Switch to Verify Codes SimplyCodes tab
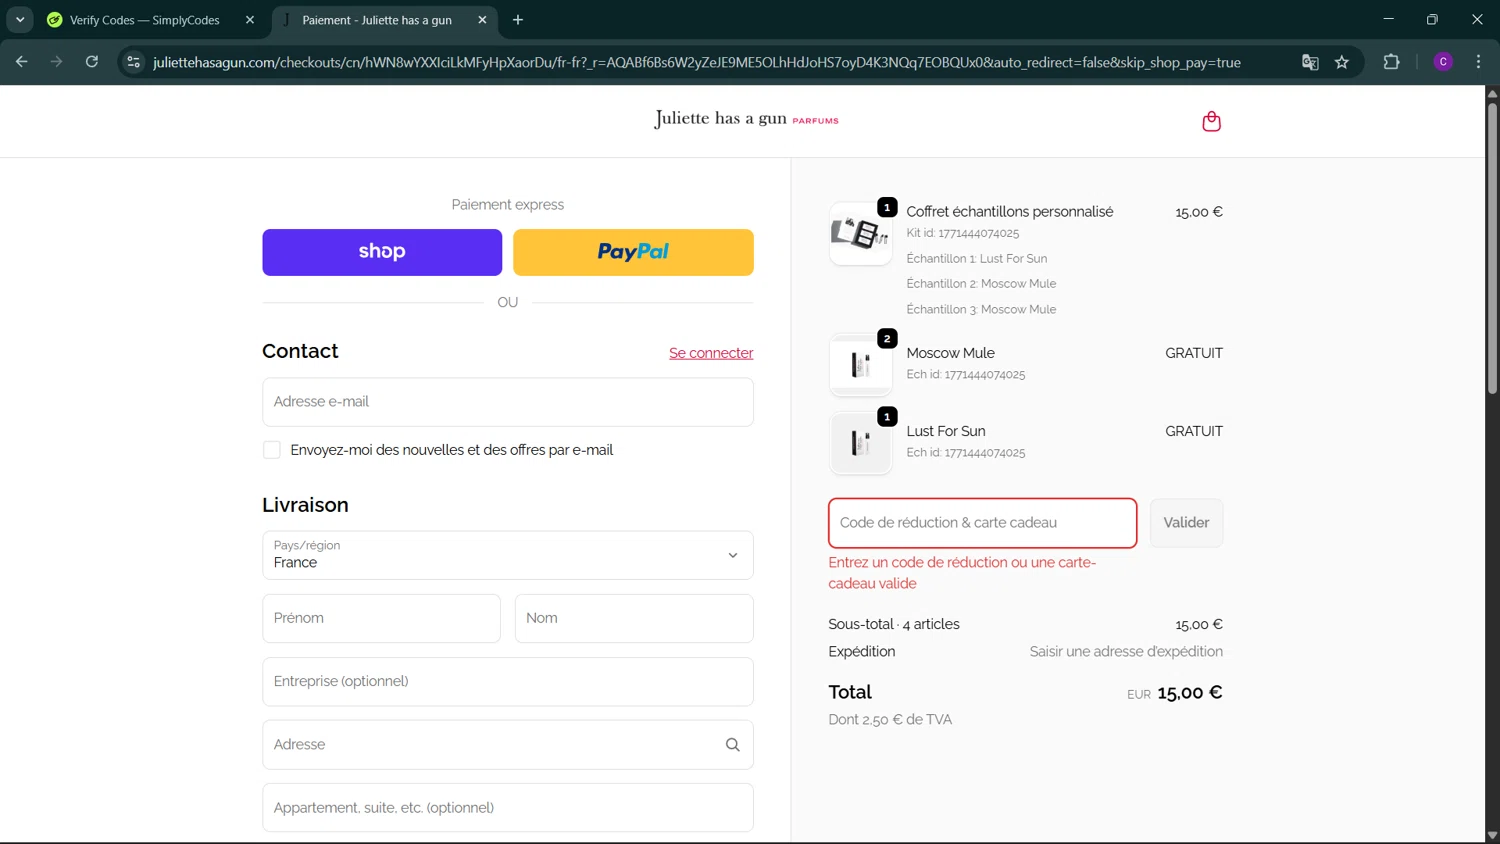1500x844 pixels. point(145,20)
